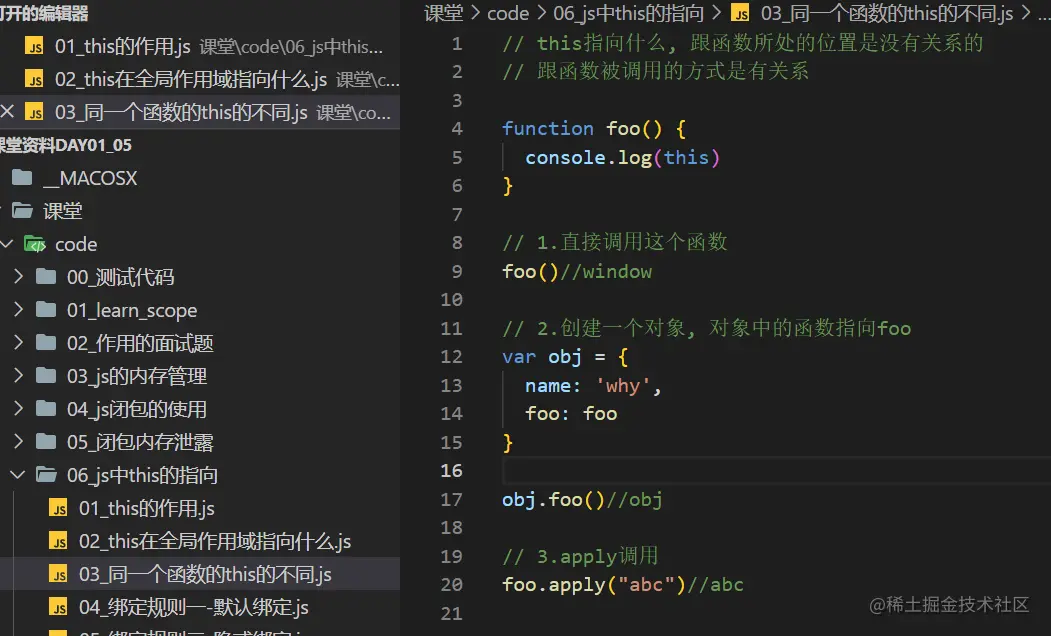Viewport: 1051px width, 636px height.
Task: Click the __MACOSX folder icon
Action: click(22, 178)
